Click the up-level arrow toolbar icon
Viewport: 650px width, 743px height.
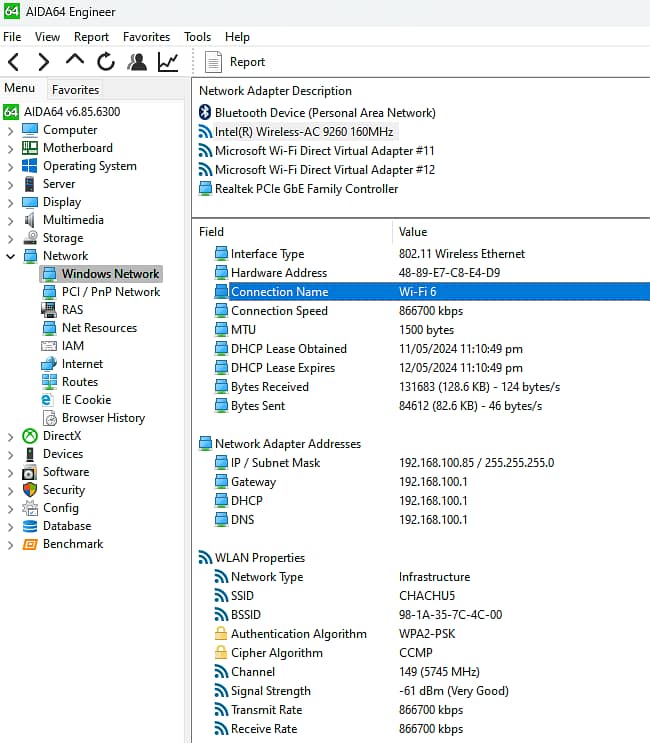(x=75, y=60)
